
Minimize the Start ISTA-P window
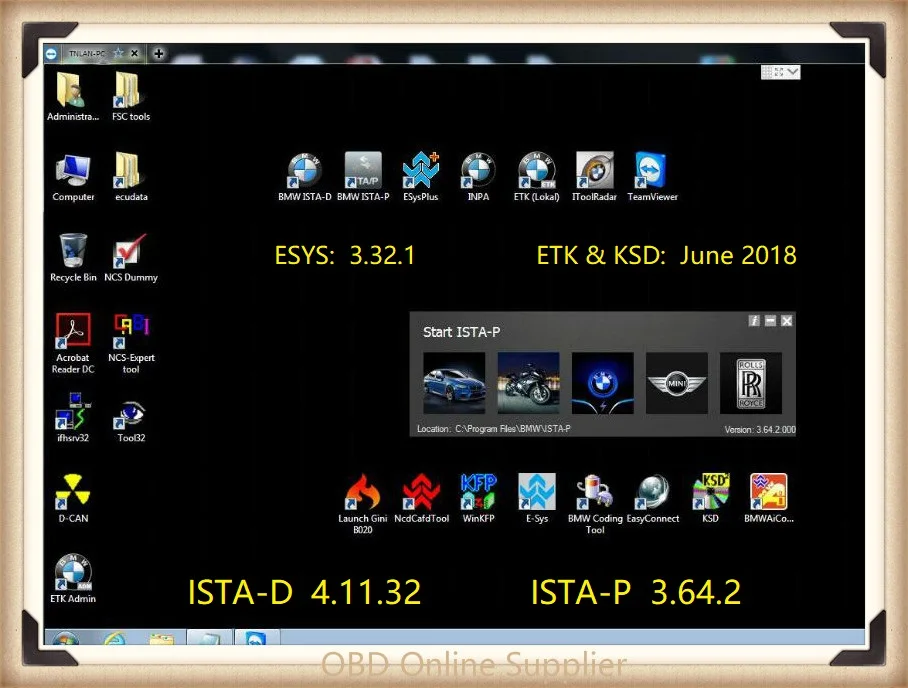coord(770,321)
